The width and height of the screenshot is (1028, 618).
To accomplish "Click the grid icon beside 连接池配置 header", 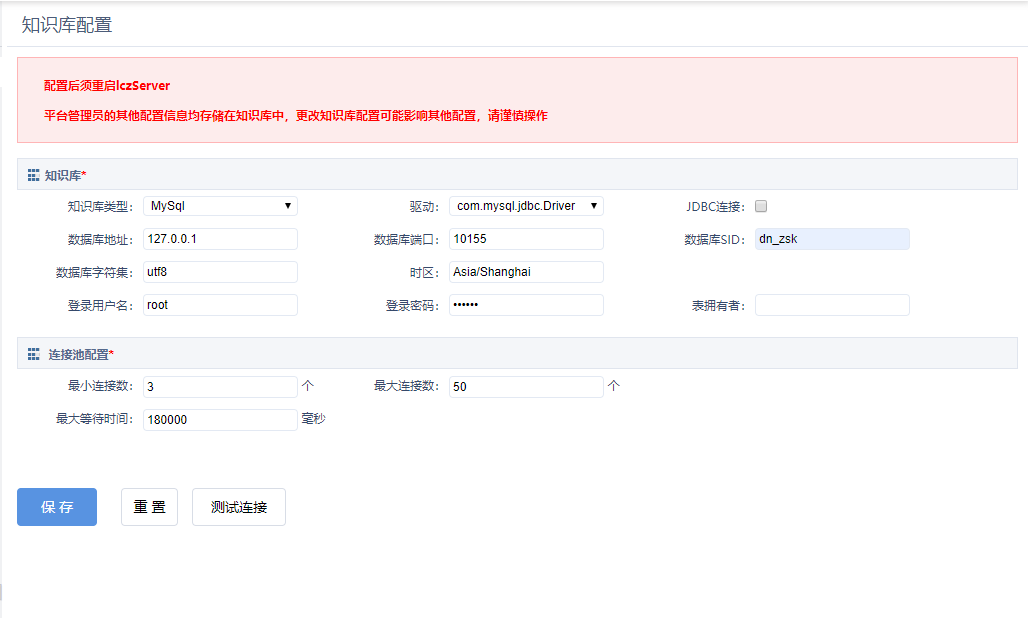I will coord(33,354).
